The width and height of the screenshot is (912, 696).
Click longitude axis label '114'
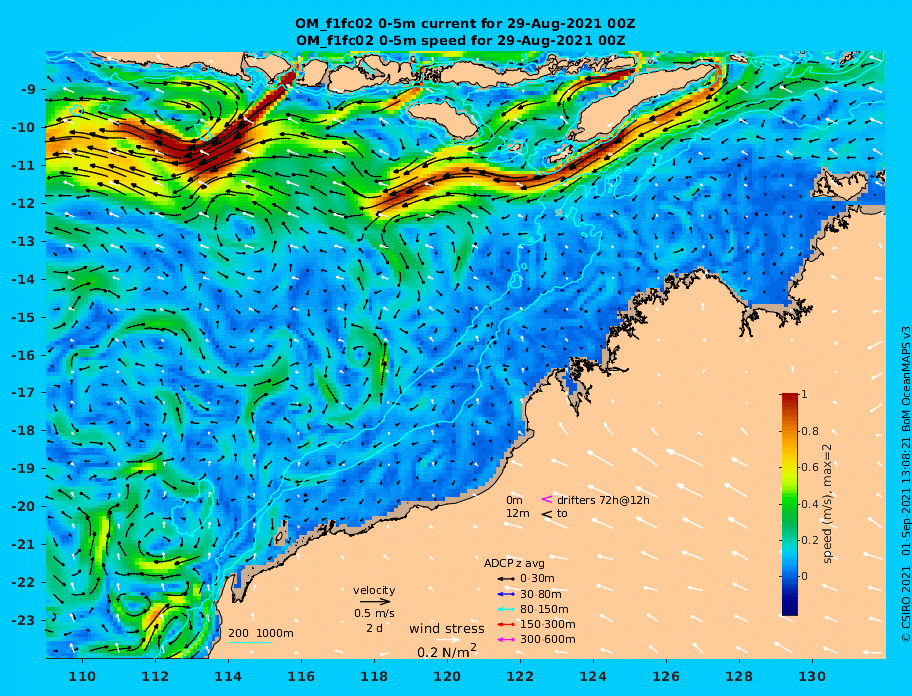[x=229, y=676]
